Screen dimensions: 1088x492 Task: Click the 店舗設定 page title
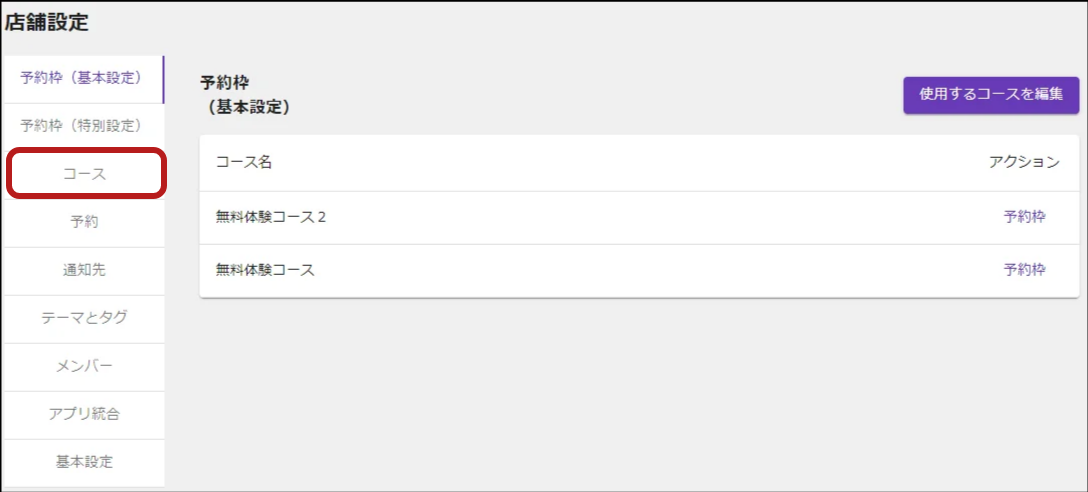(x=46, y=23)
